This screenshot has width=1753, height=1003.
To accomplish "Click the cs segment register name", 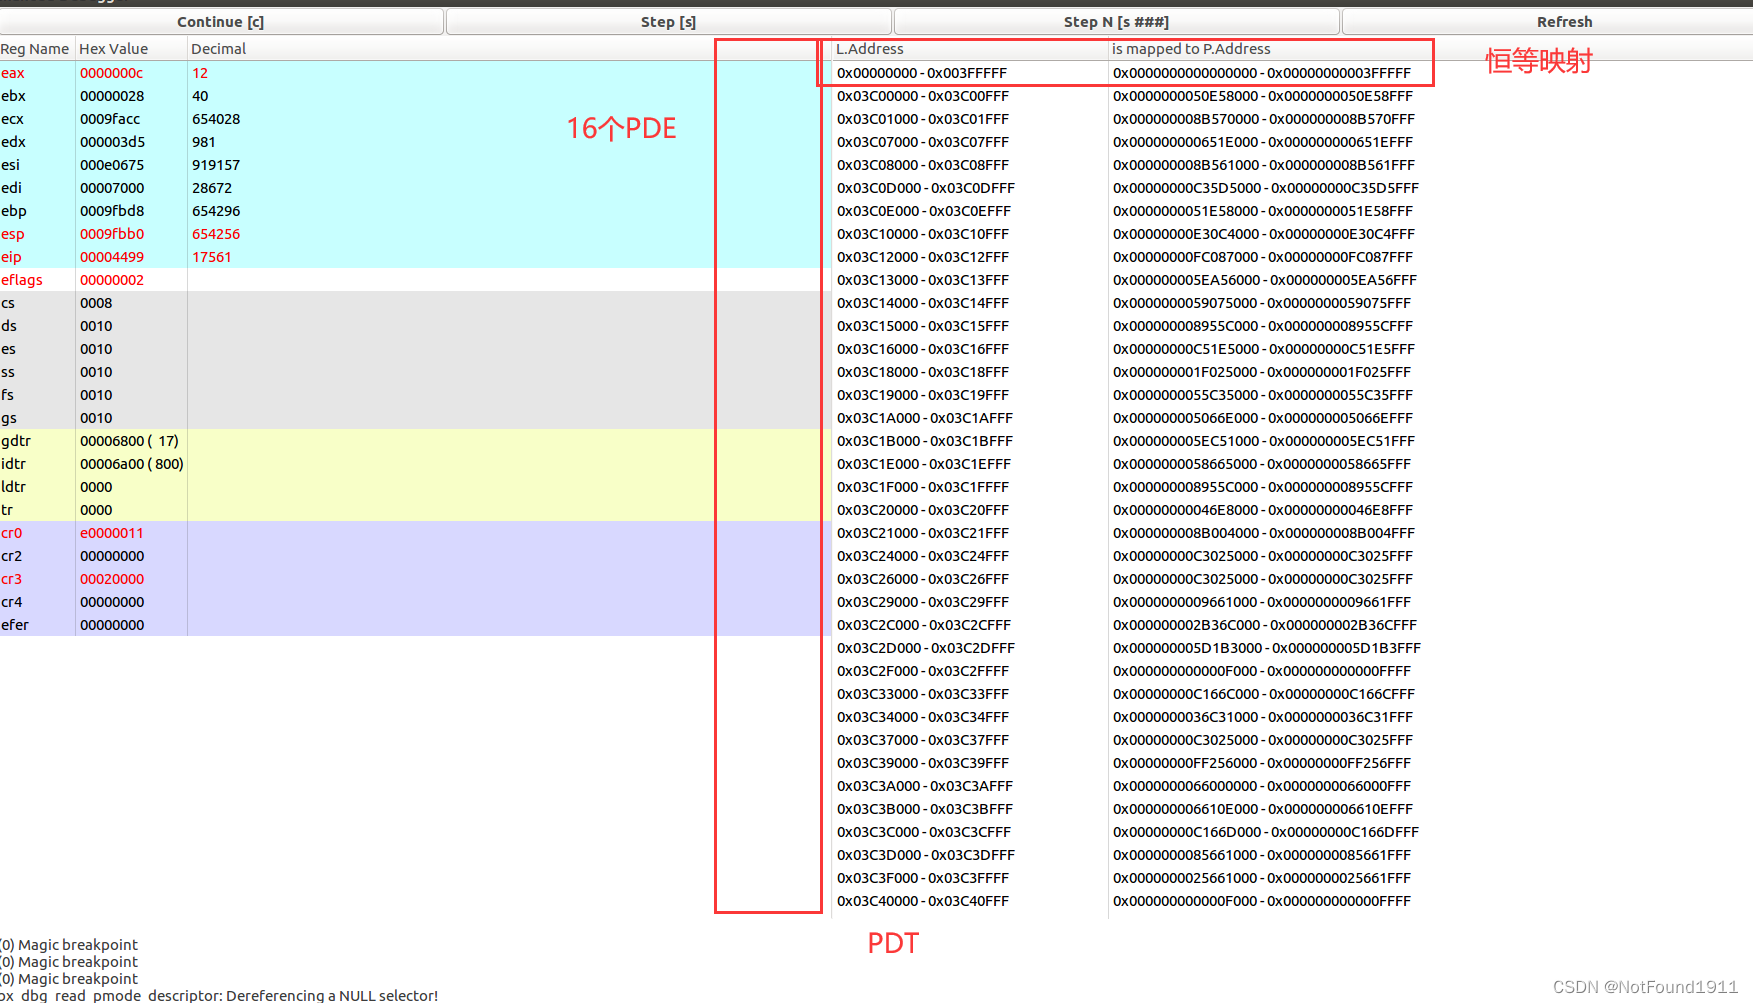I will coord(8,303).
